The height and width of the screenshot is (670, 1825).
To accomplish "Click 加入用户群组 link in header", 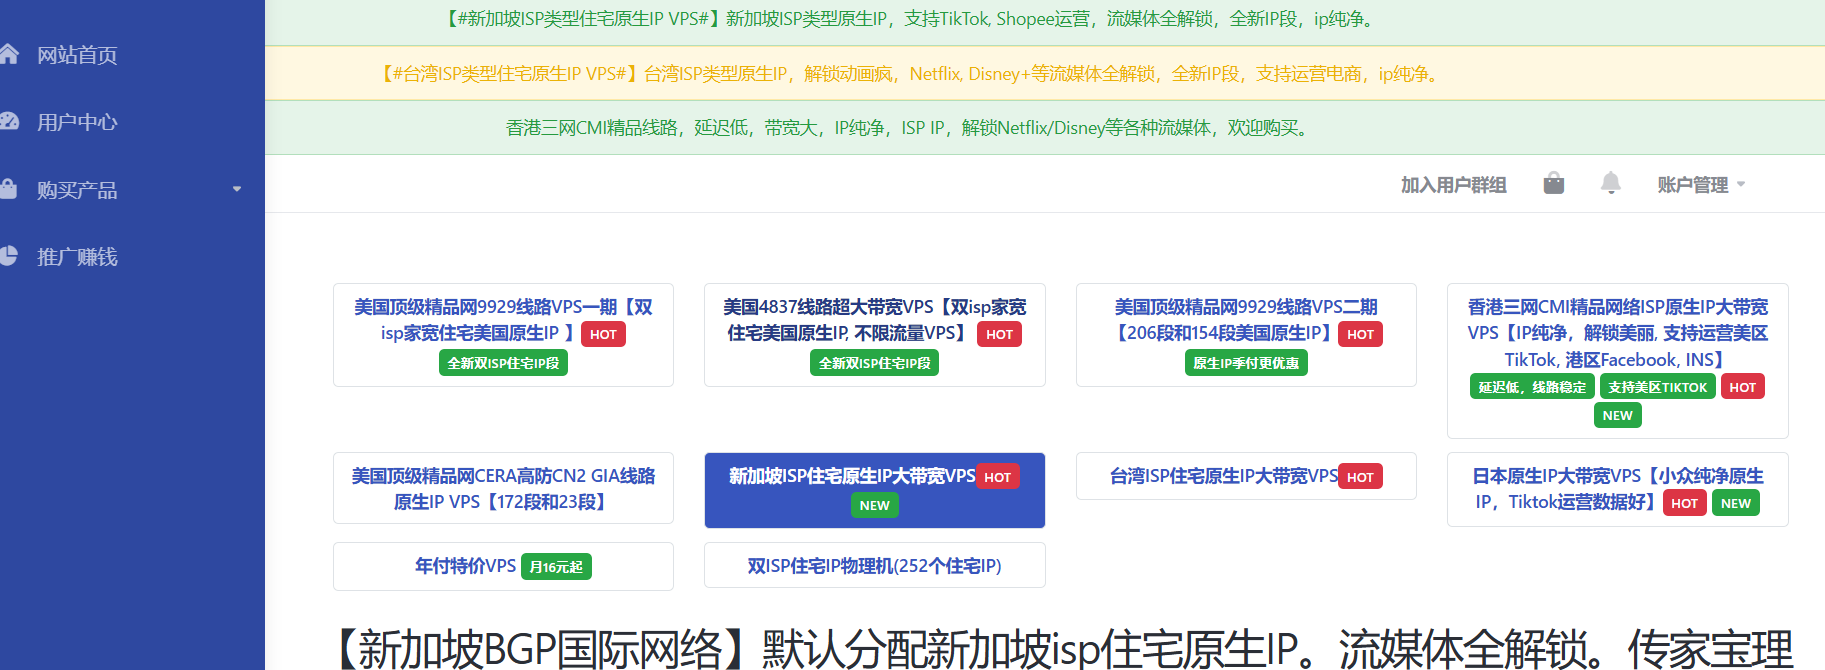I will coord(1453,185).
